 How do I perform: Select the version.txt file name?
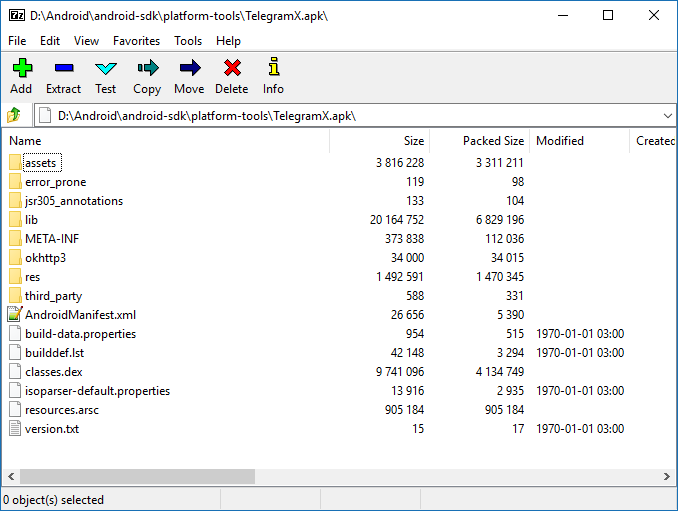(52, 429)
